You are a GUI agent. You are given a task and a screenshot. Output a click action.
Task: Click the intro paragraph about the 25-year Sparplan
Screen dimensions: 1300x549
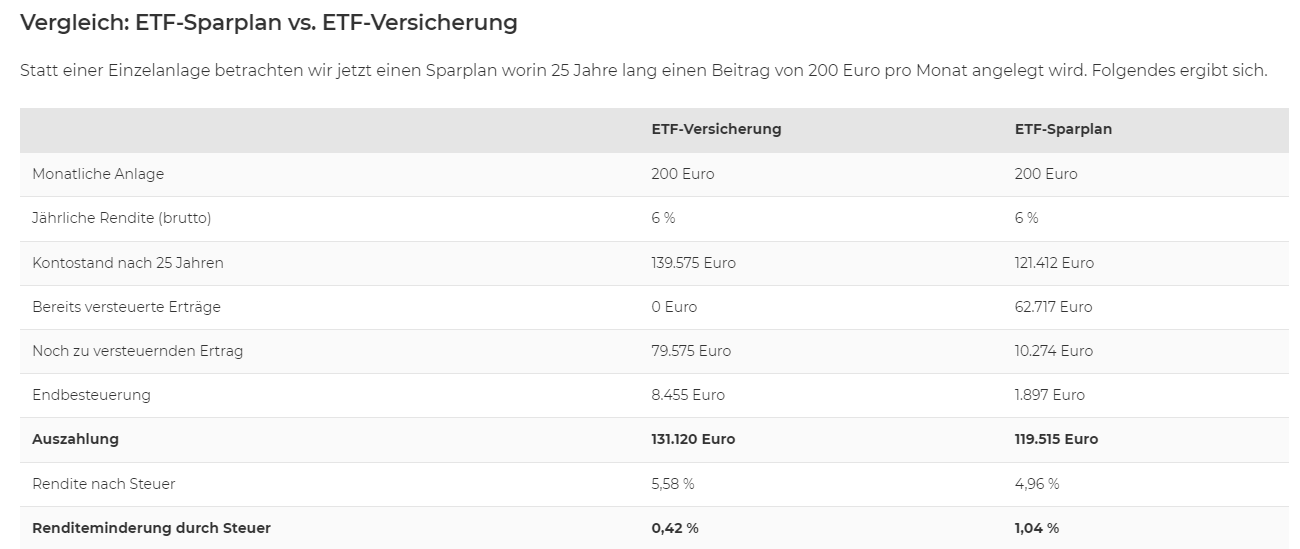click(643, 71)
